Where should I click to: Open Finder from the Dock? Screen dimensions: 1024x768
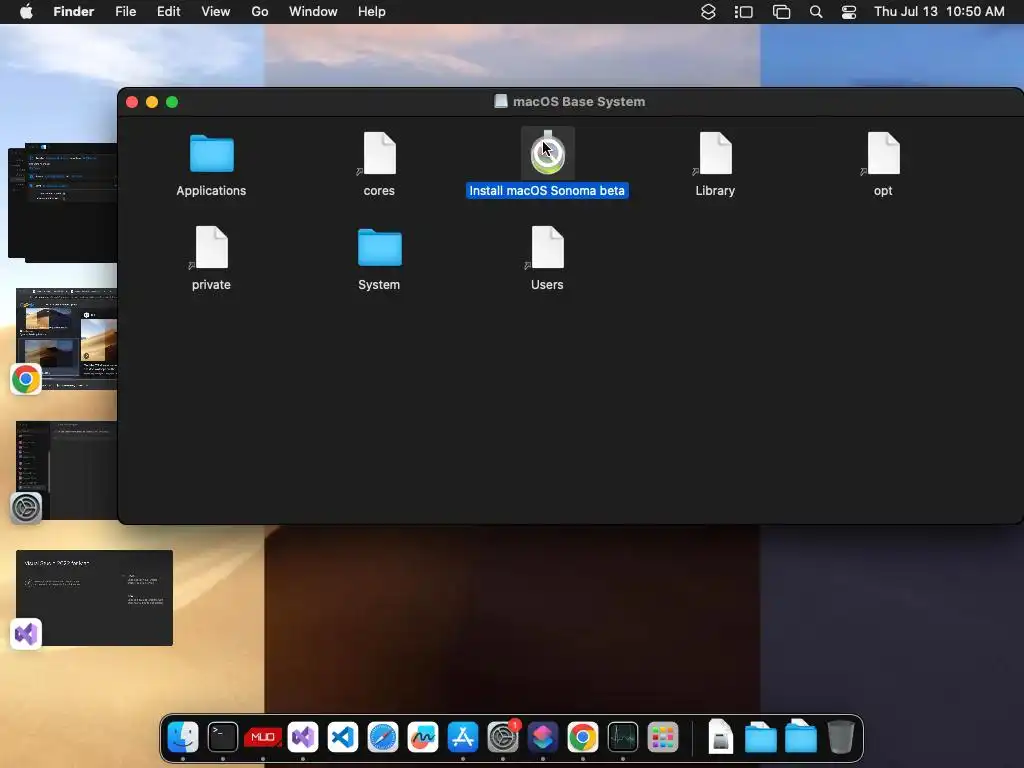pos(183,737)
